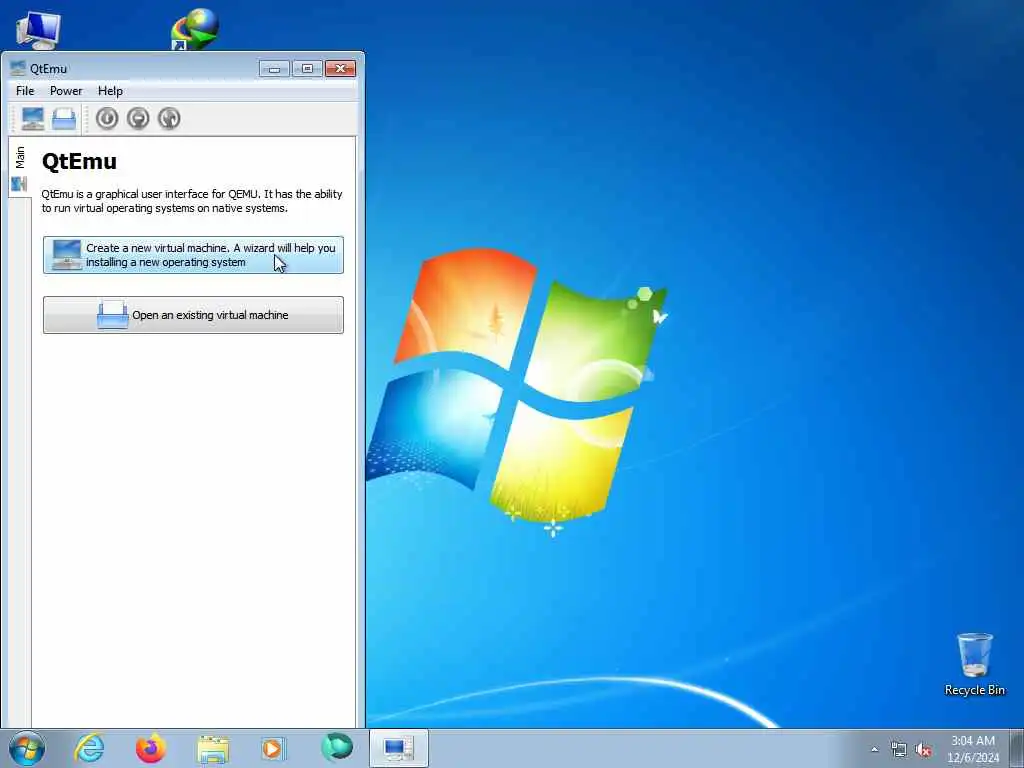
Task: Click the QtEmu title bar icon
Action: (18, 68)
